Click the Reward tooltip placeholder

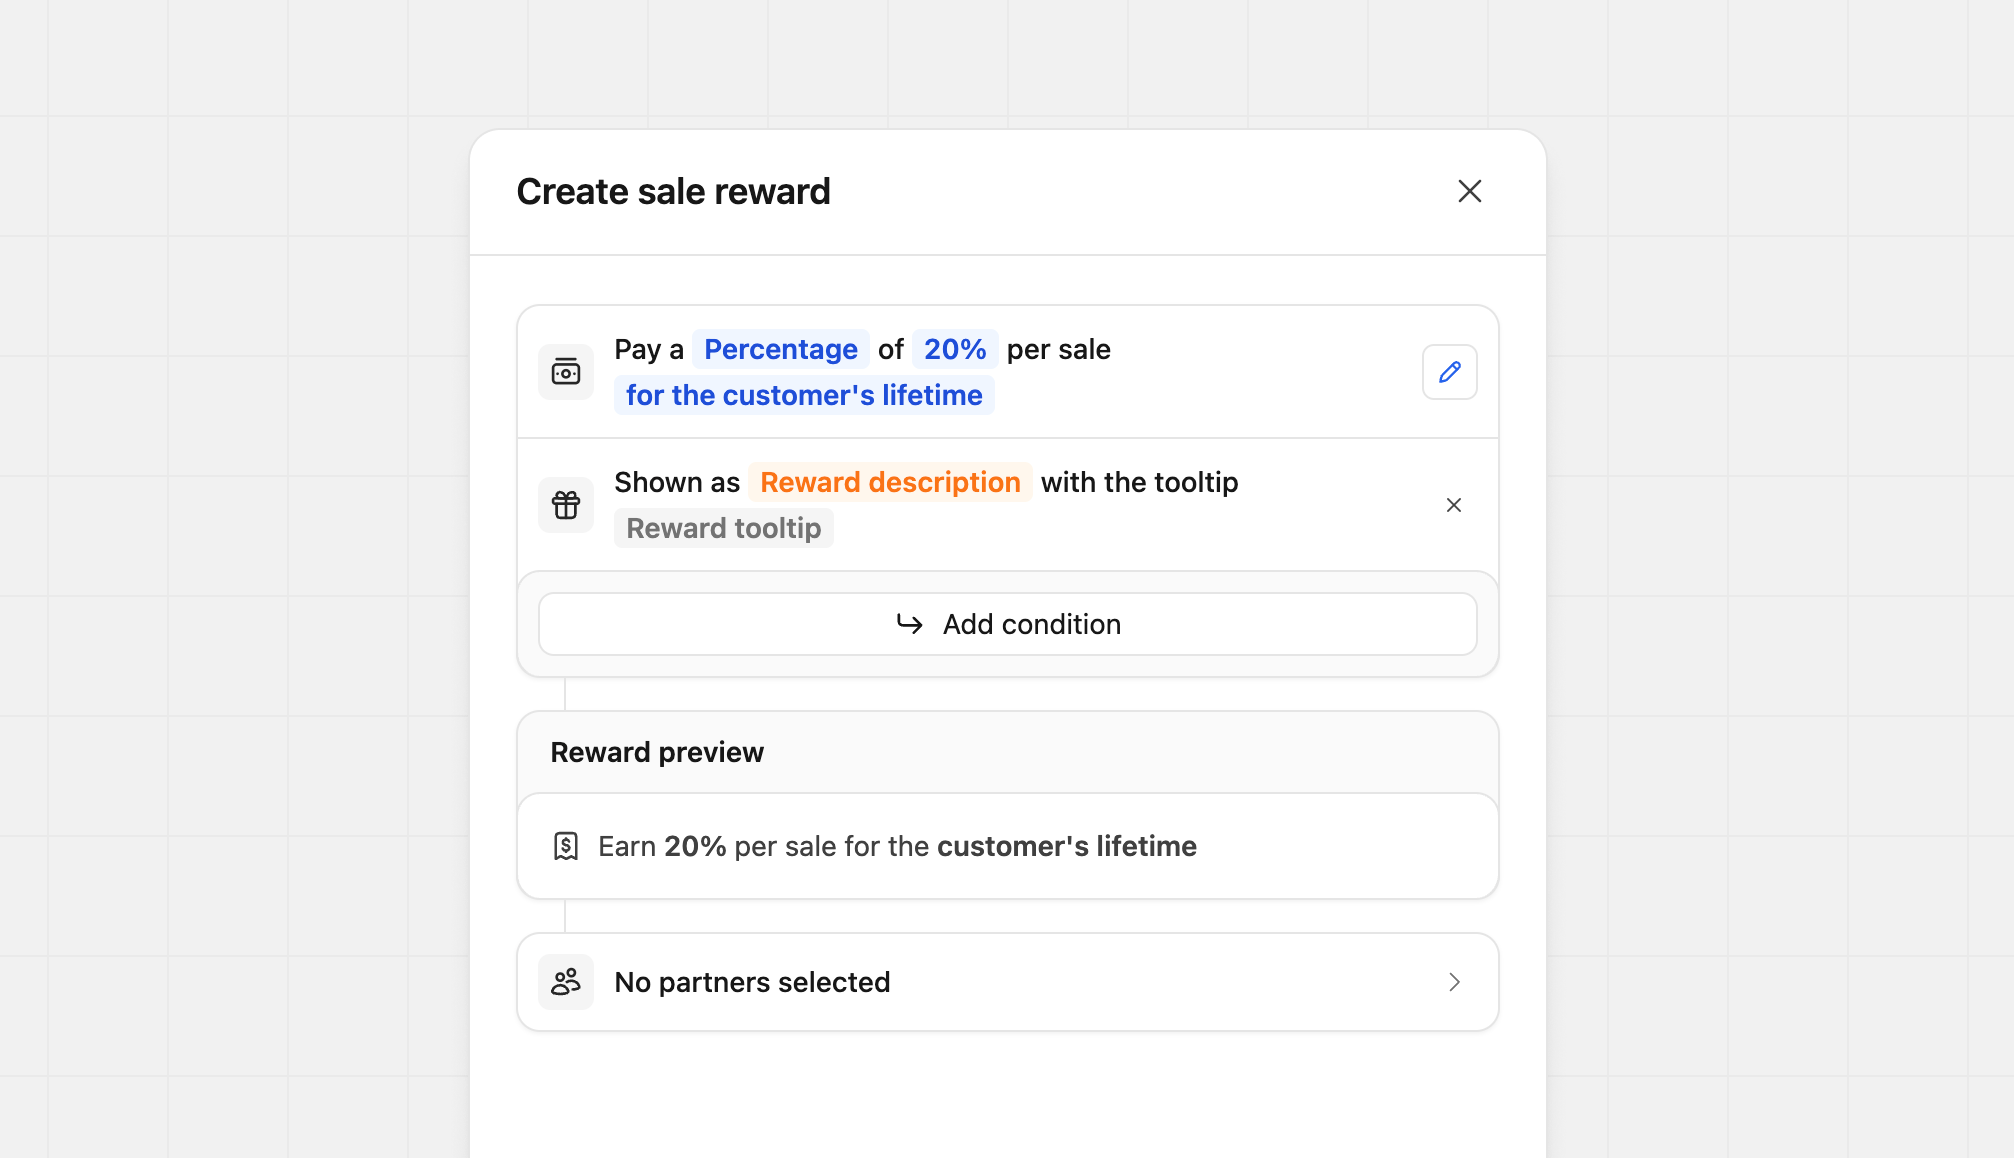click(x=723, y=527)
